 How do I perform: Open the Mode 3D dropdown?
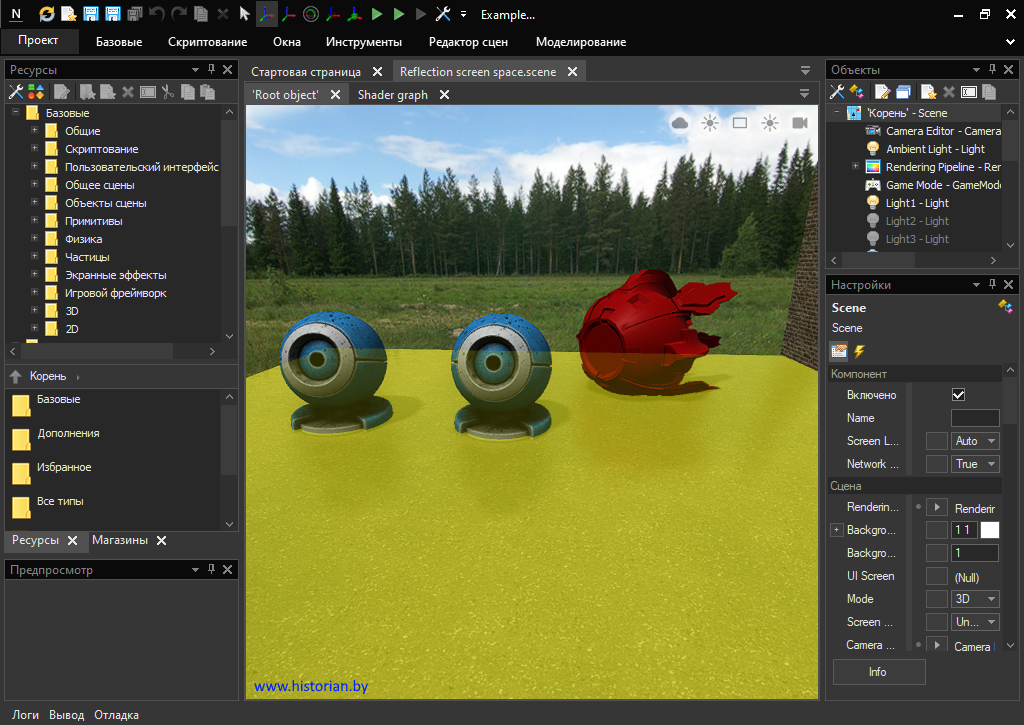pyautogui.click(x=975, y=599)
